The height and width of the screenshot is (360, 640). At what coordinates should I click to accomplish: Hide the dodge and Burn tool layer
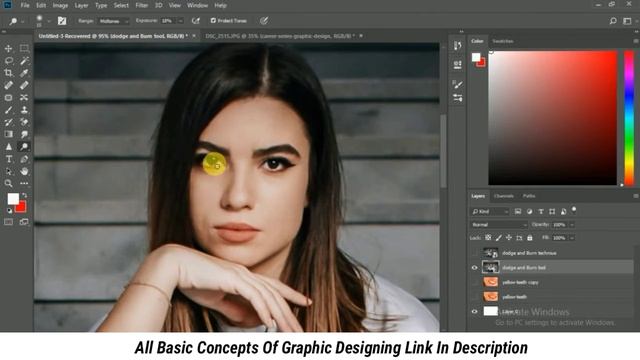click(x=474, y=268)
